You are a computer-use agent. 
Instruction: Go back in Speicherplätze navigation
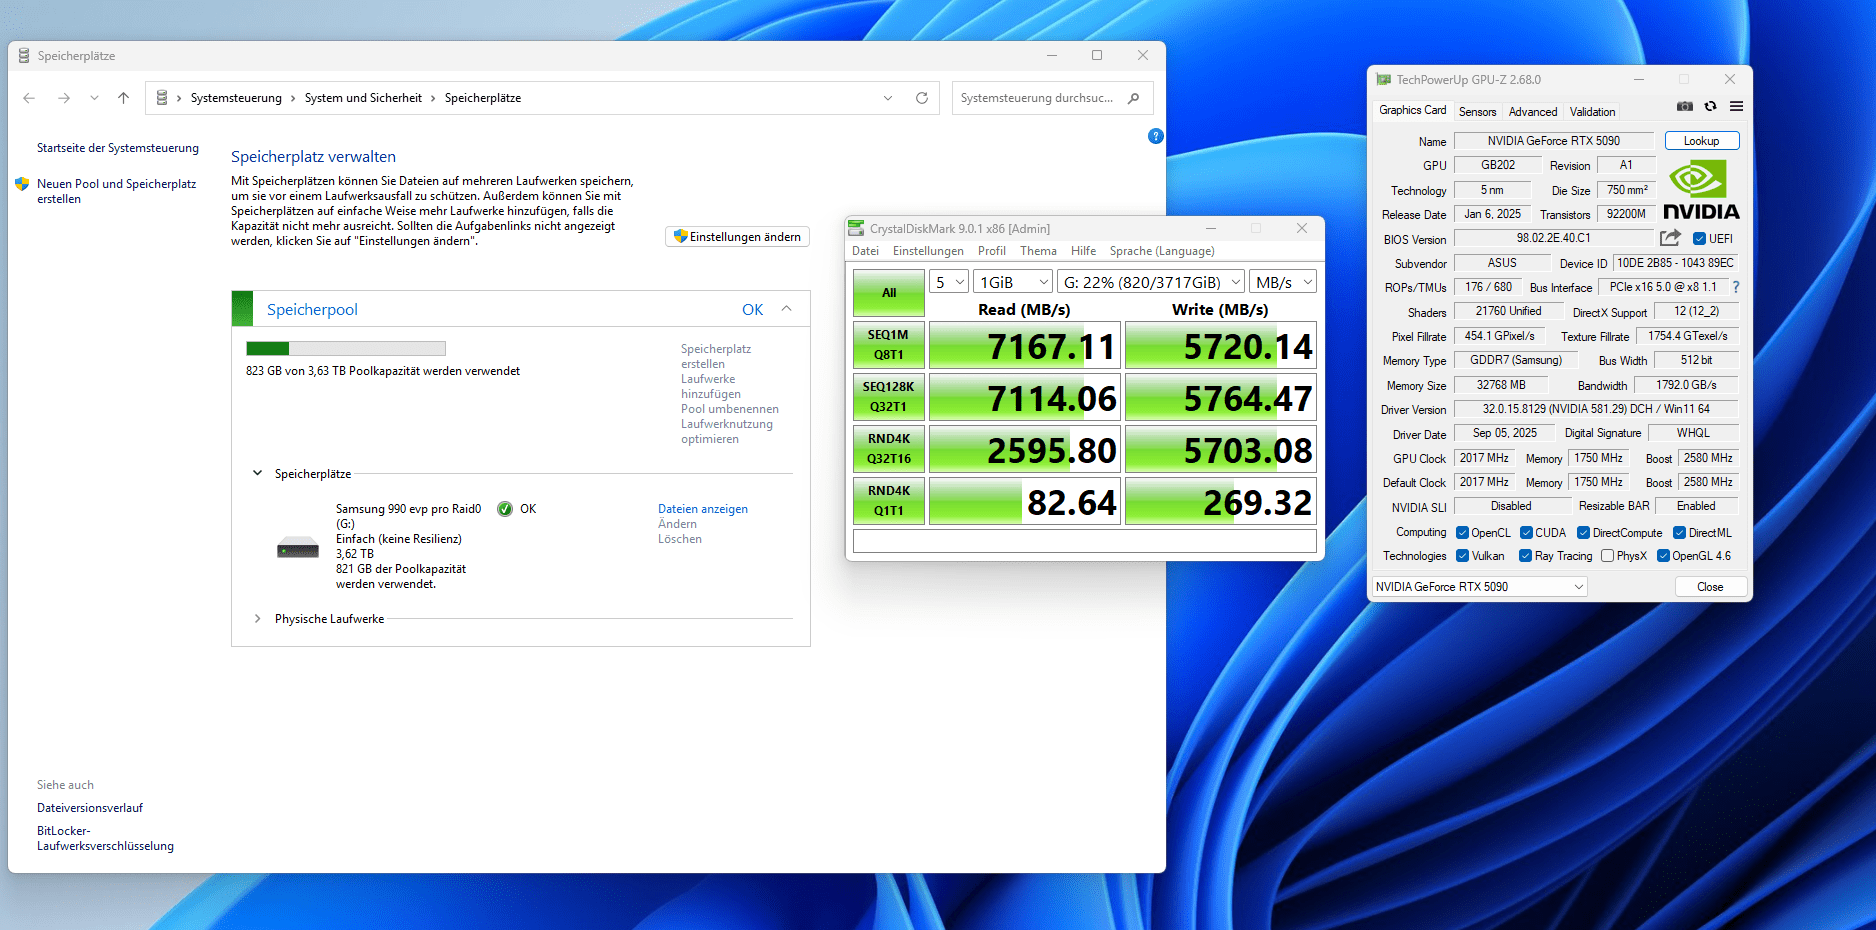coord(29,98)
